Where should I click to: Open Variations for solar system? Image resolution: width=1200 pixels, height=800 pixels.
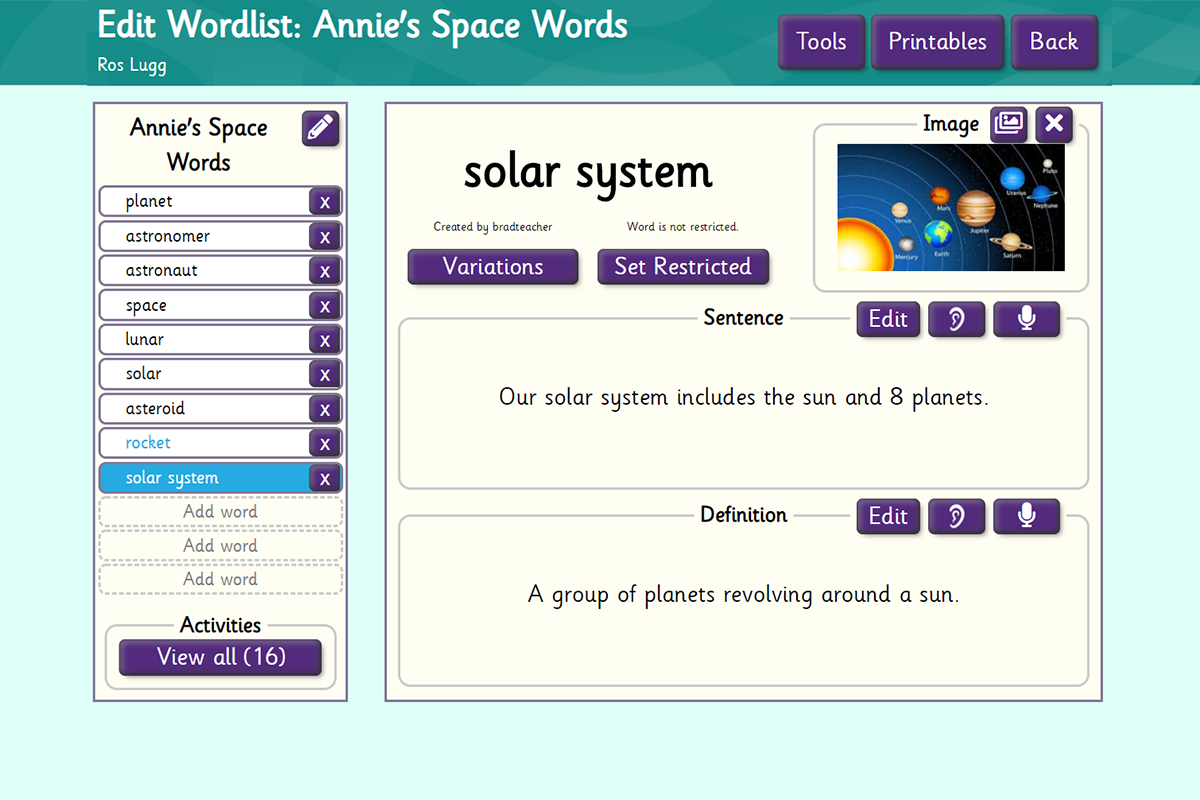tap(493, 267)
